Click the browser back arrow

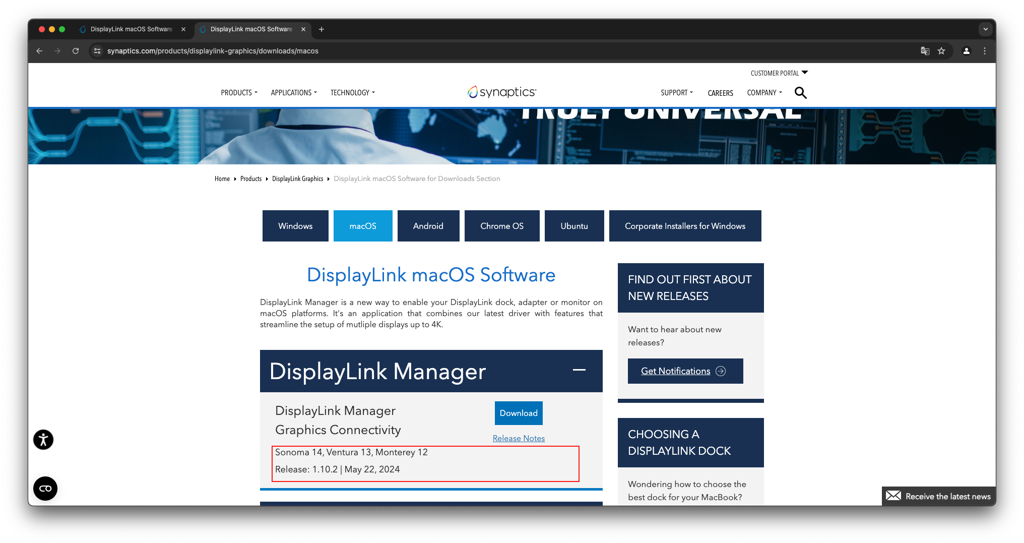(x=40, y=51)
